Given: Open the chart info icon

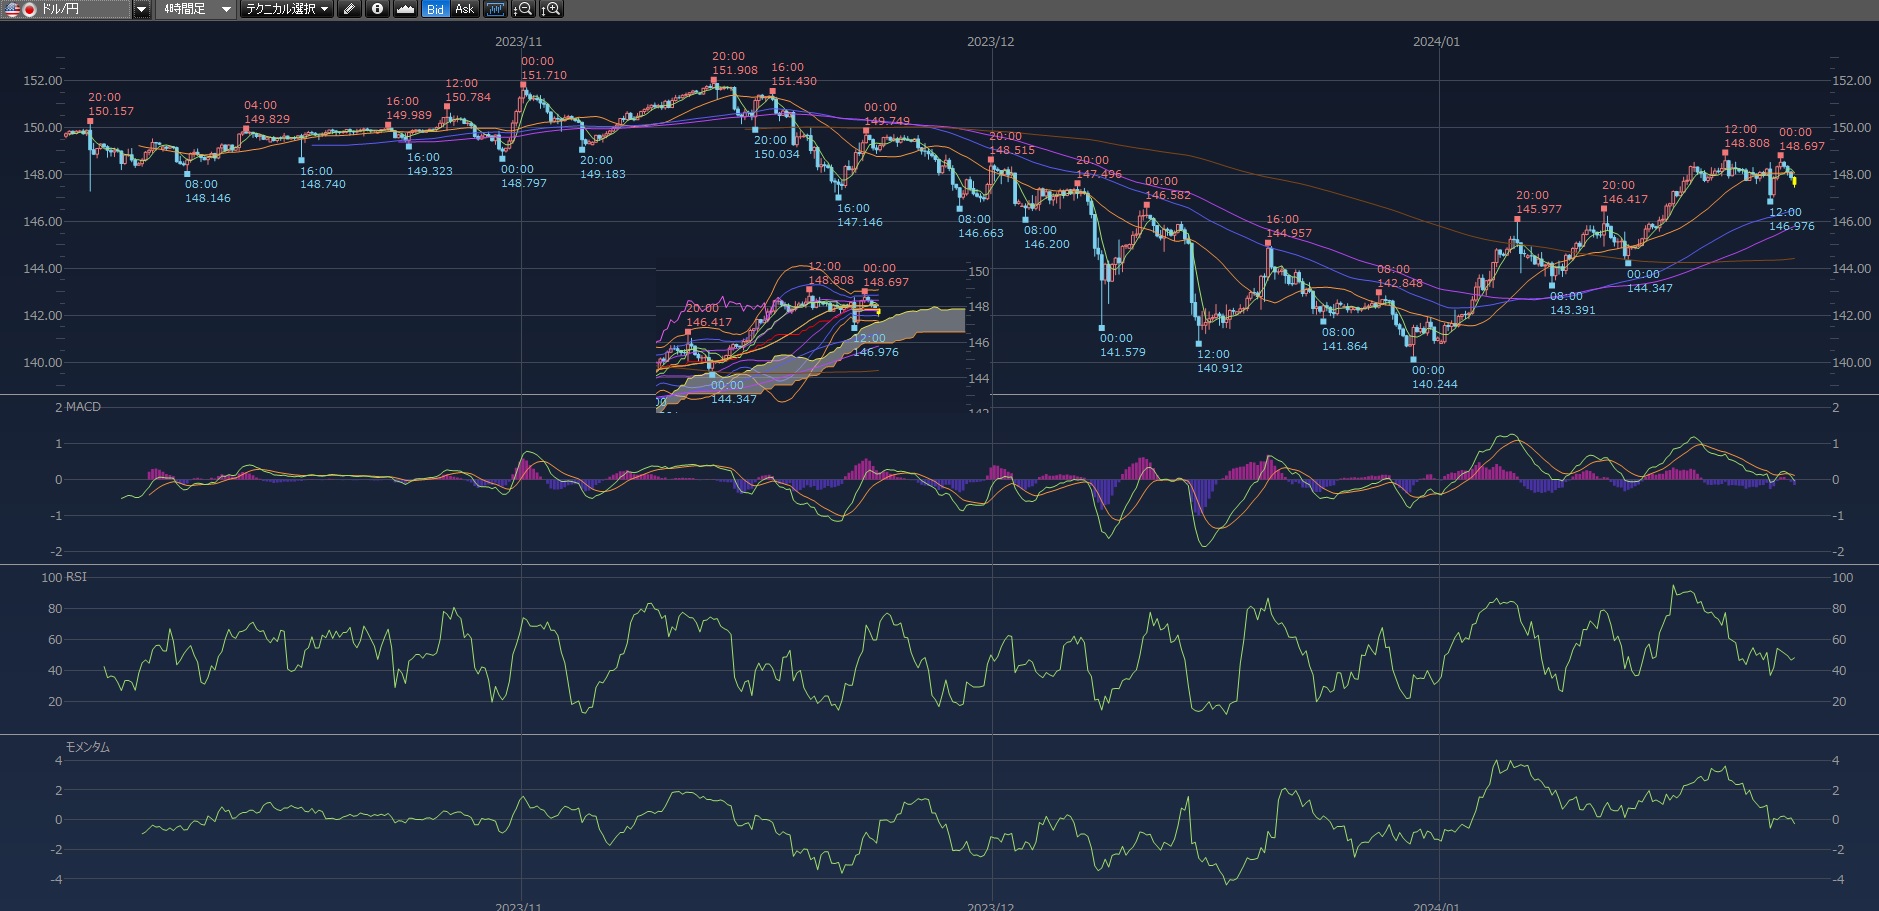Looking at the screenshot, I should [x=377, y=9].
